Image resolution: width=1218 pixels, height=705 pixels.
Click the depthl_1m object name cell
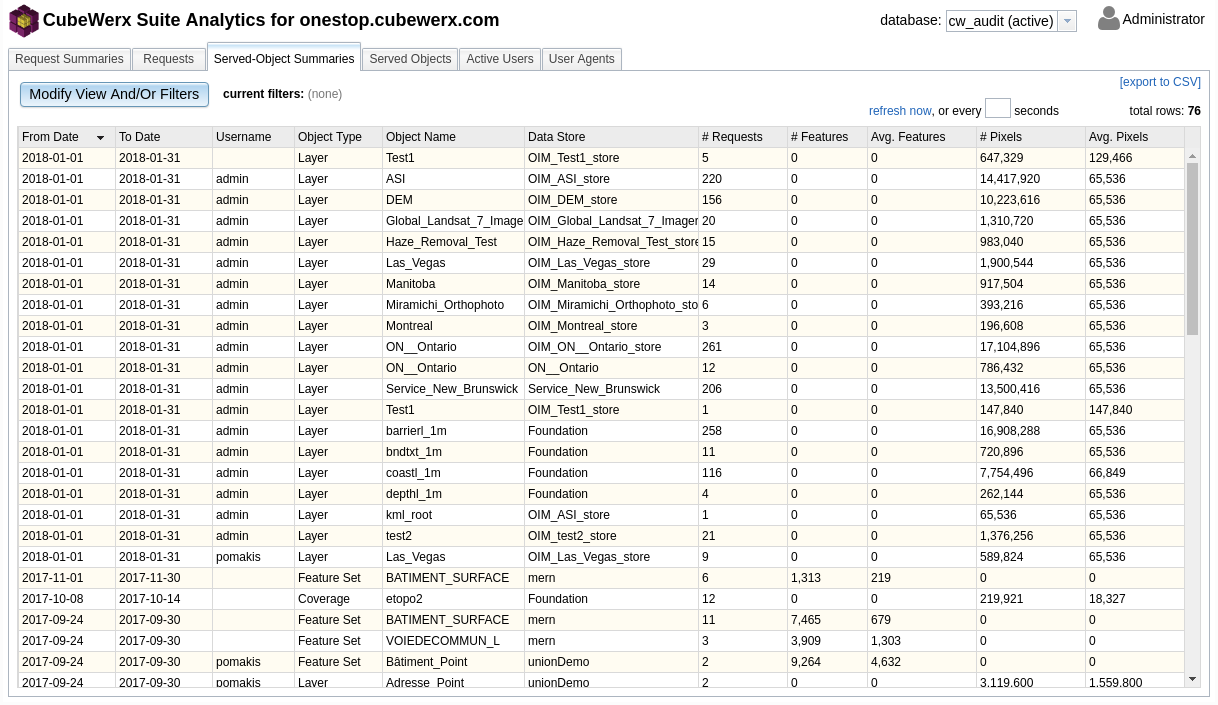pyautogui.click(x=453, y=494)
